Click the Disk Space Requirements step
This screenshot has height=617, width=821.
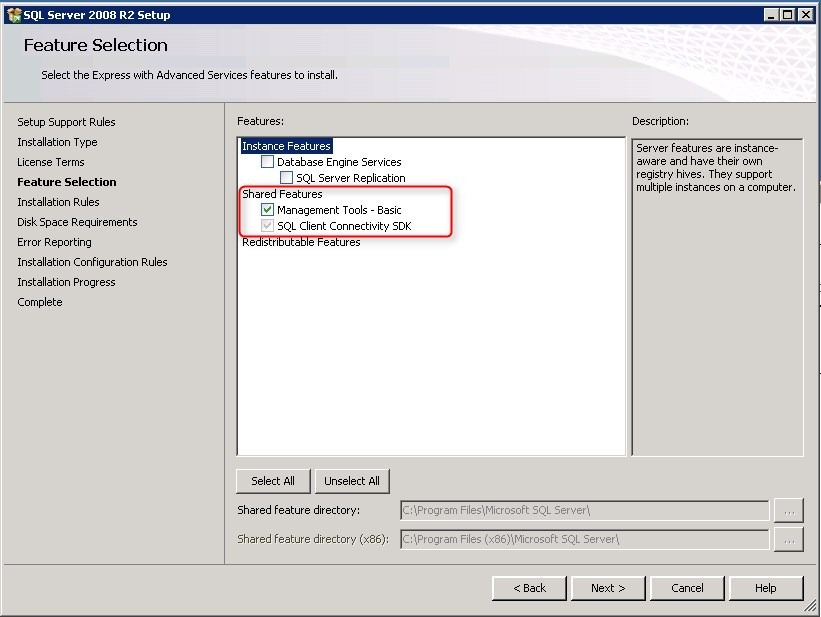click(x=77, y=222)
